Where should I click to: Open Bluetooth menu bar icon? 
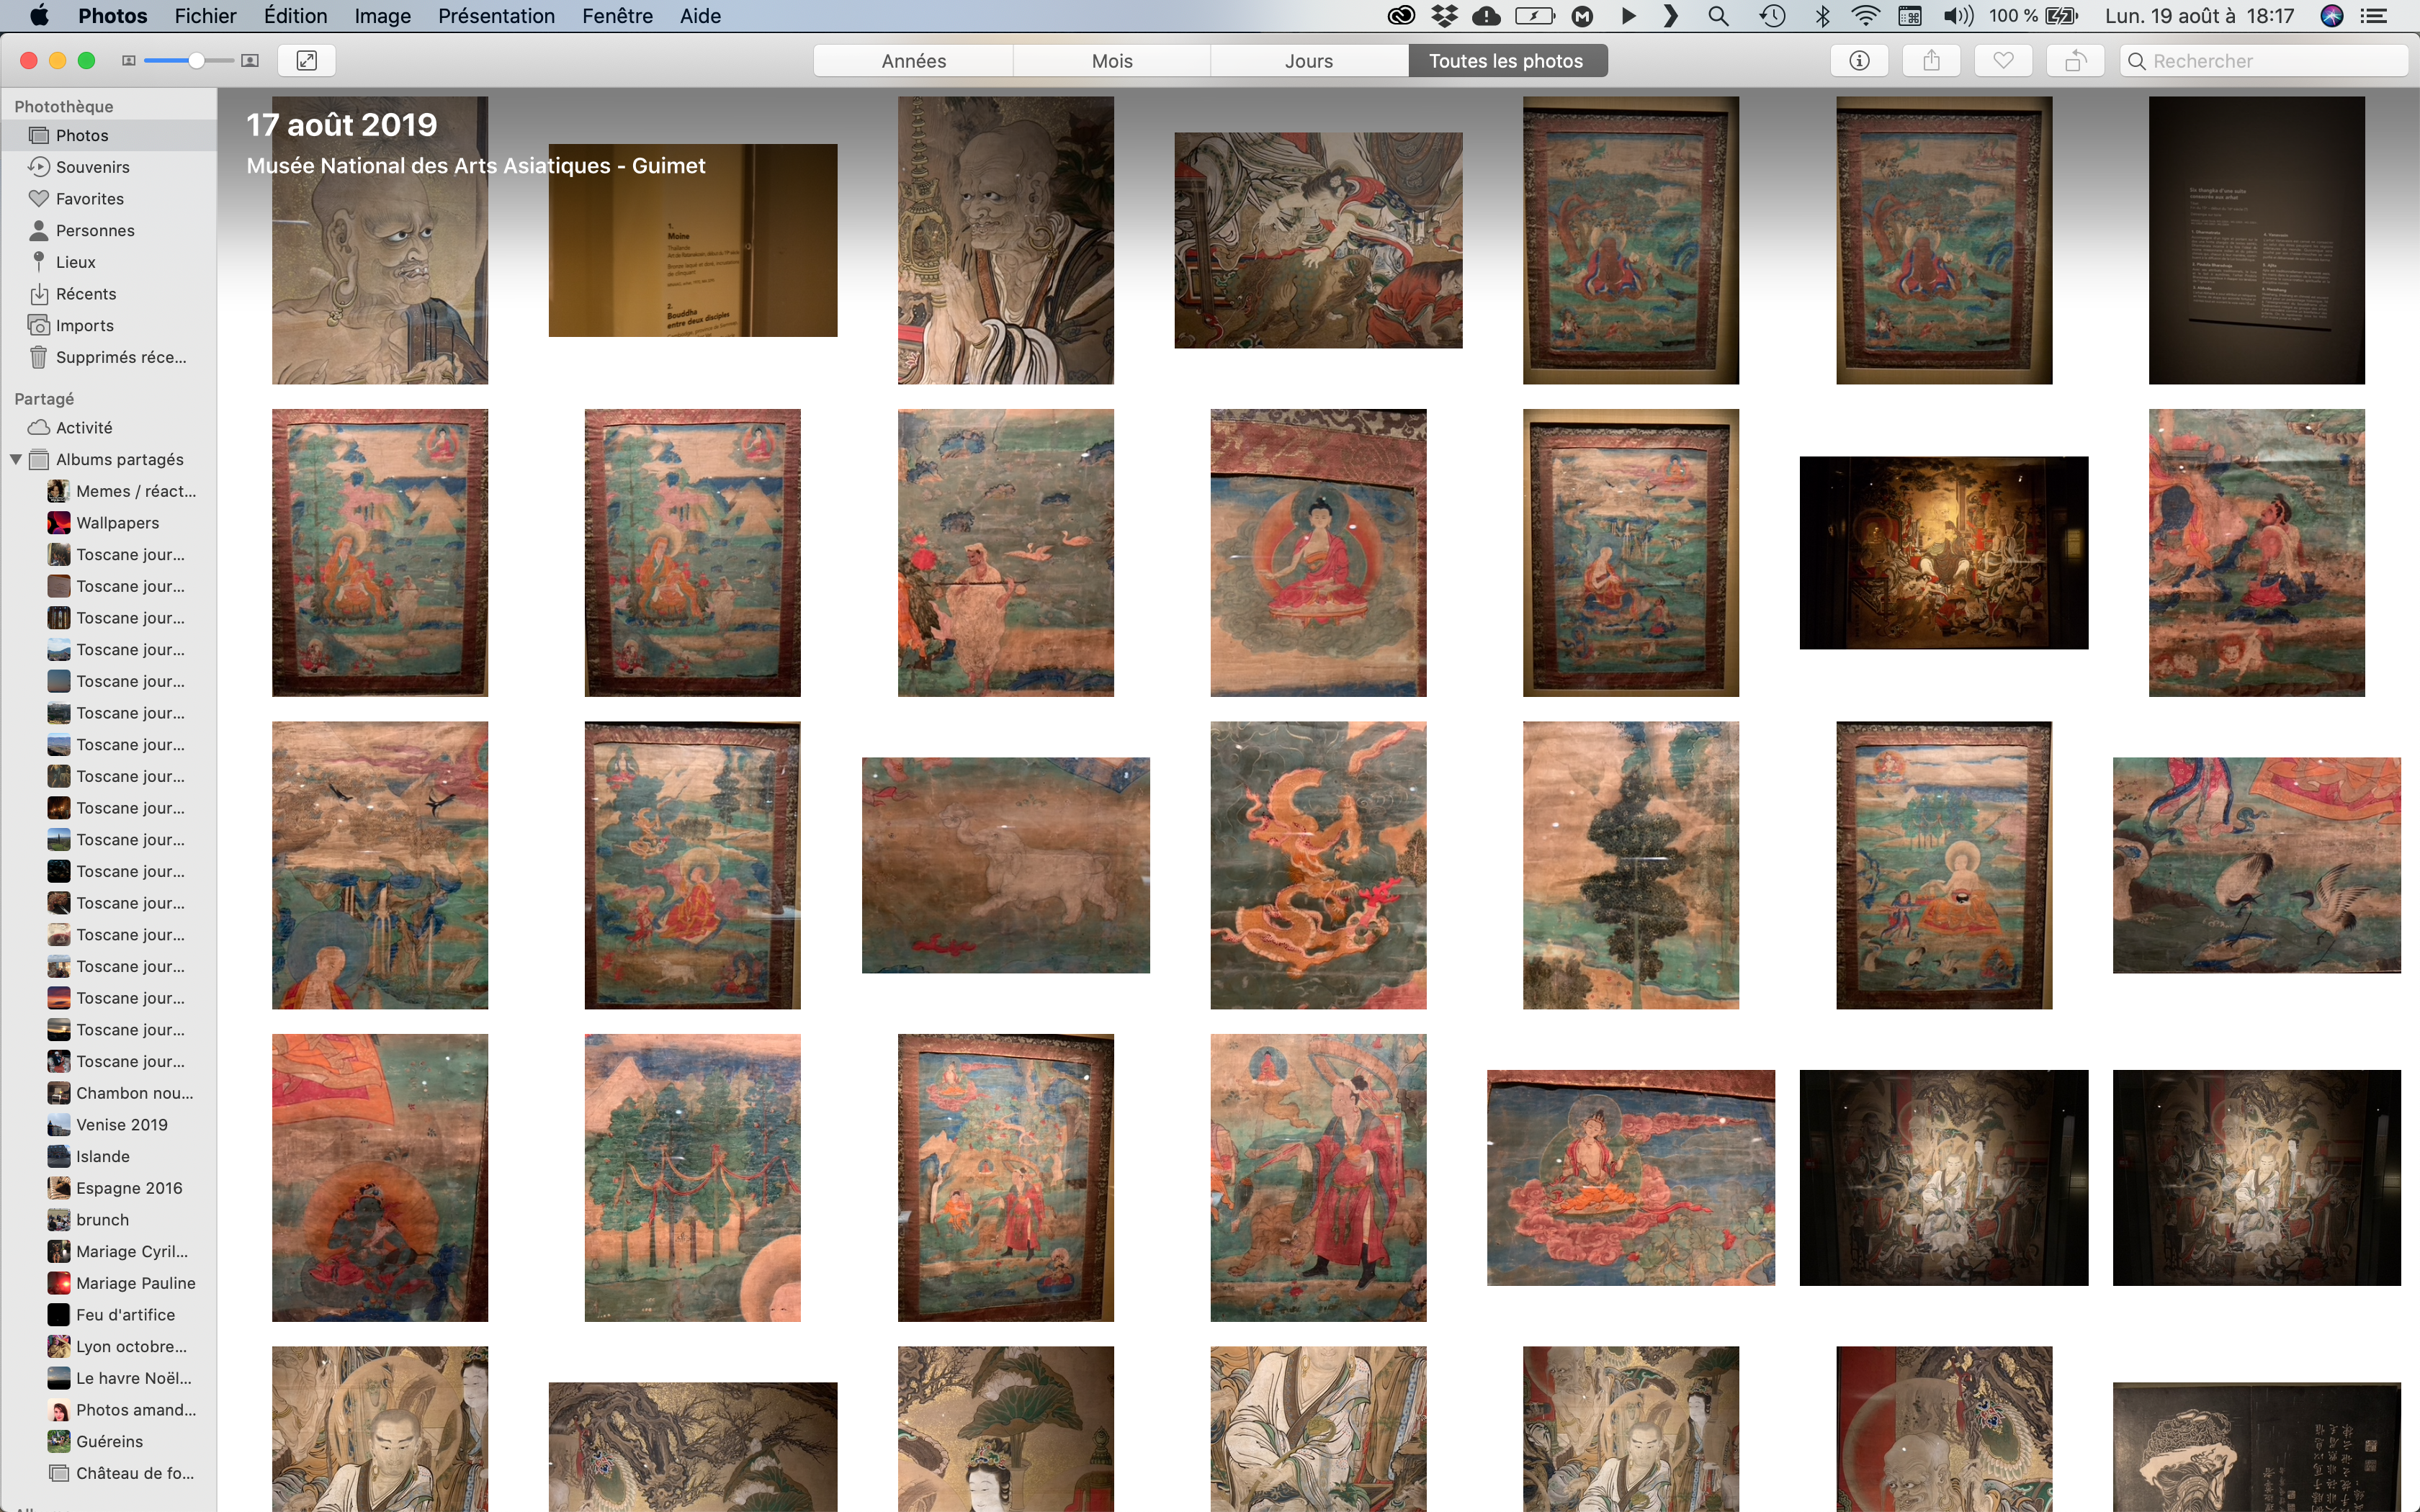click(1822, 16)
